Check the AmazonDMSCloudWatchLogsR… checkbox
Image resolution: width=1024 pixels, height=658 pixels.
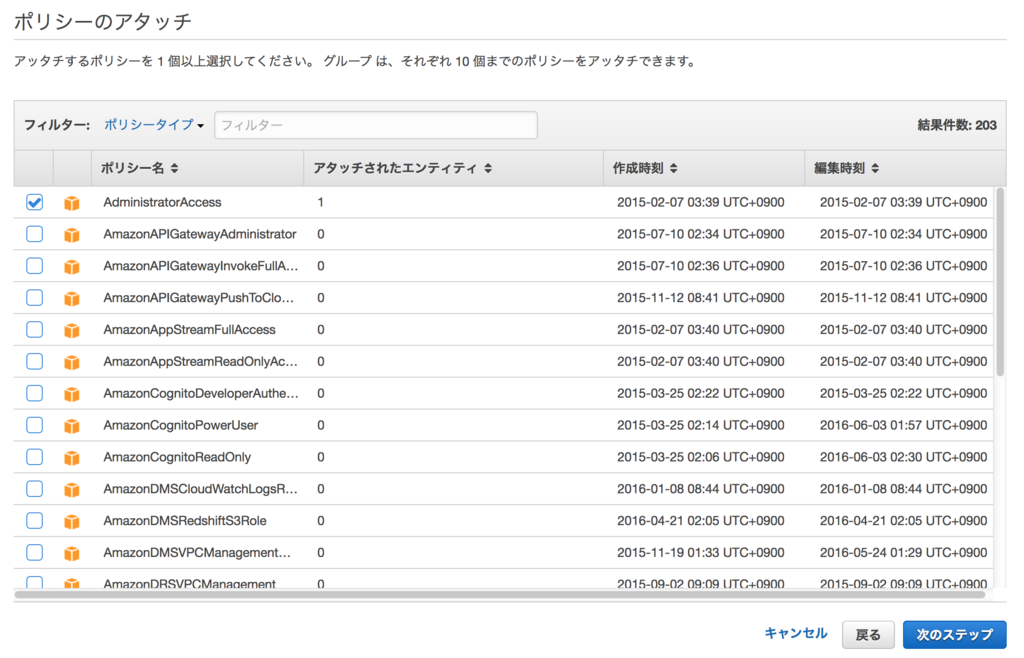pyautogui.click(x=35, y=489)
